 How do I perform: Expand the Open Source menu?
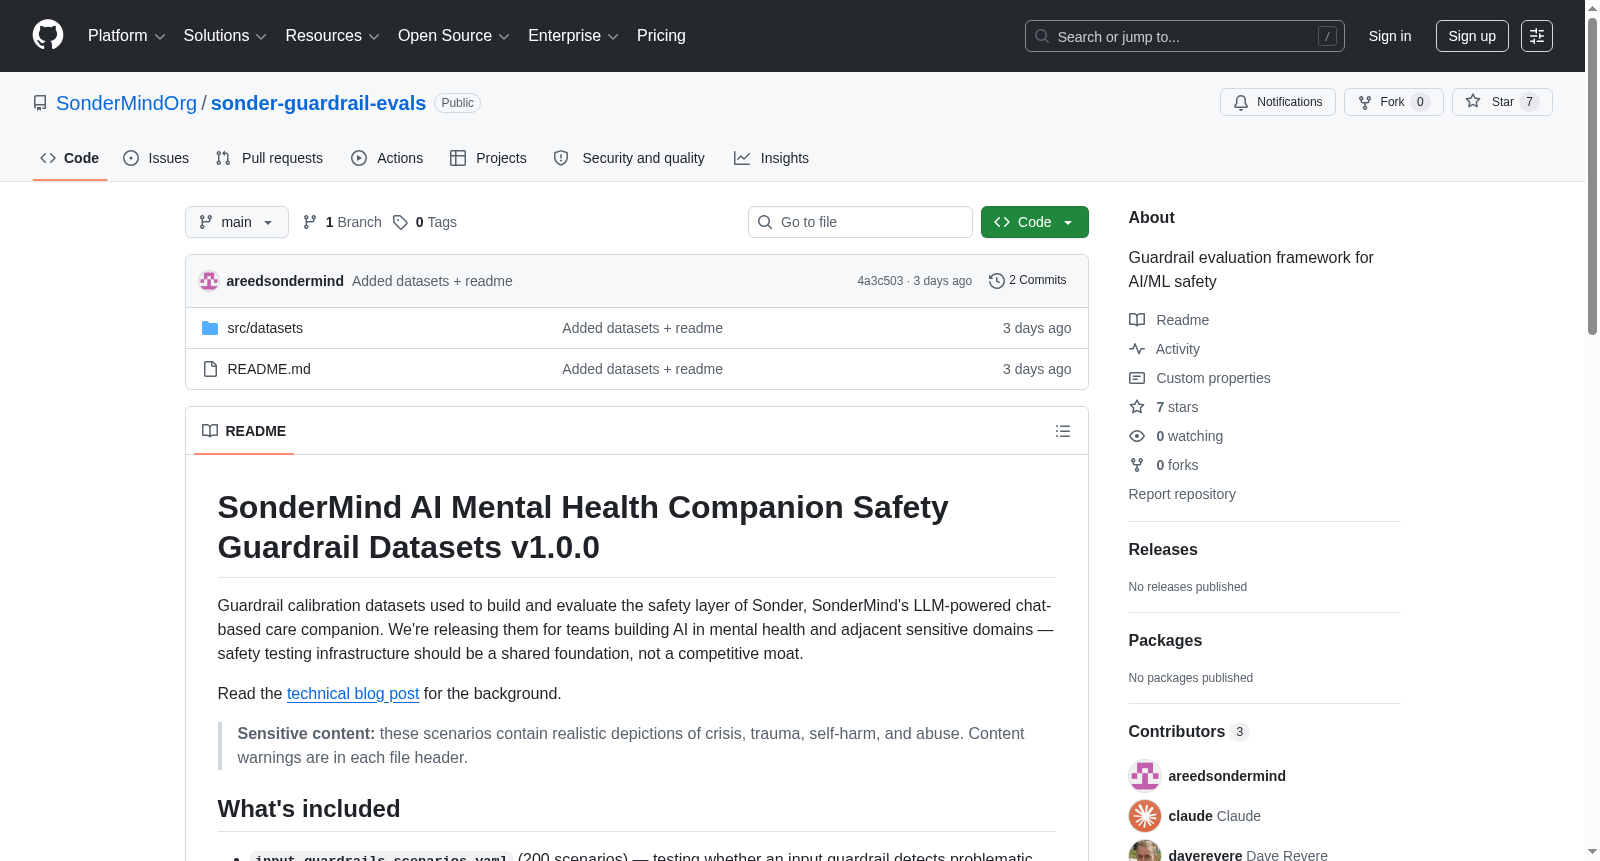[x=453, y=36]
